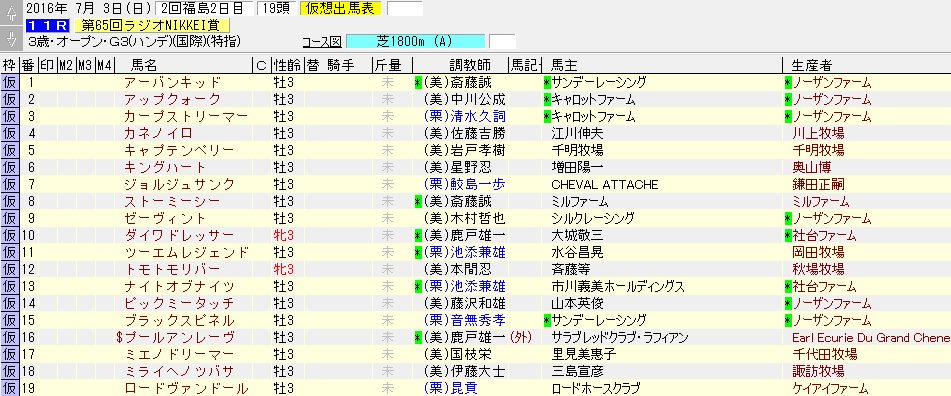Select trainer (栗)清水久詞 link
Viewport: 951px width, 396px height.
click(465, 116)
